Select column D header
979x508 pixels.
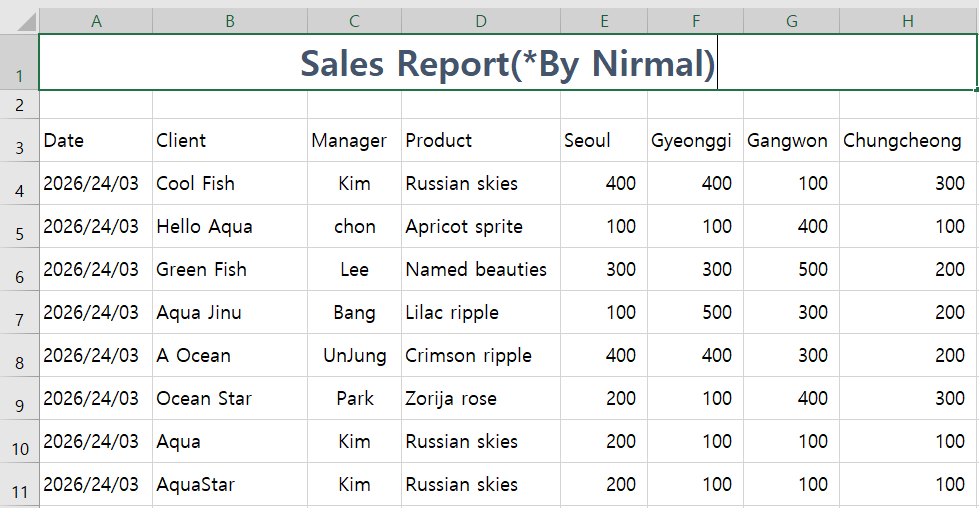(x=481, y=21)
